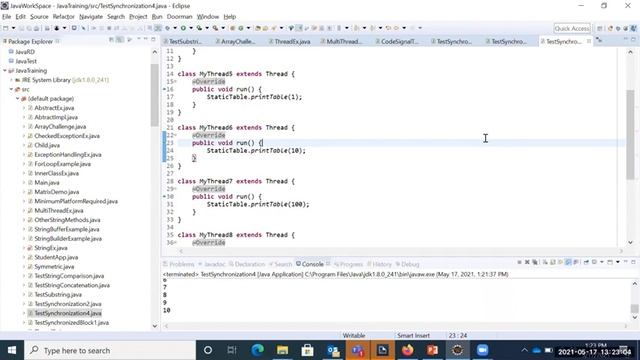
Task: Open File Explorer from the taskbar
Action: [x=282, y=350]
